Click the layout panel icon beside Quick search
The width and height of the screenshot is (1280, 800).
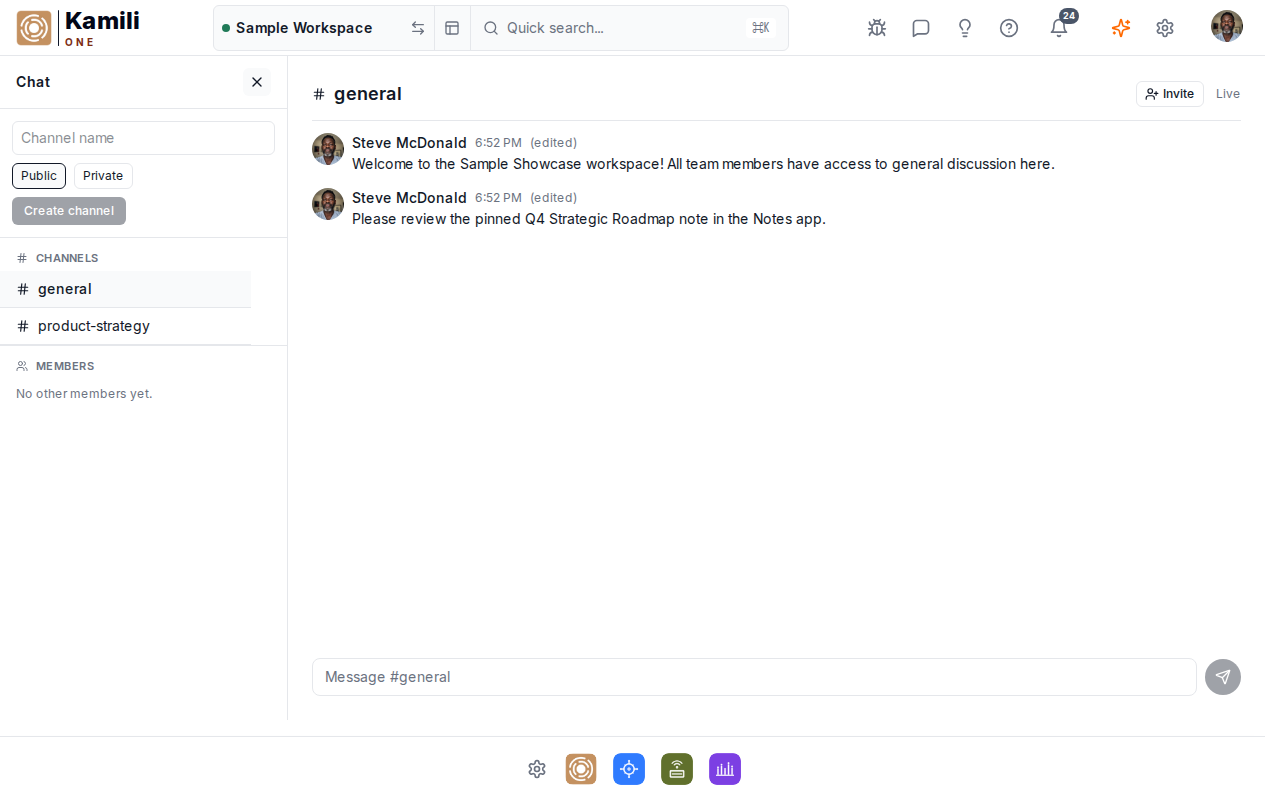coord(452,28)
